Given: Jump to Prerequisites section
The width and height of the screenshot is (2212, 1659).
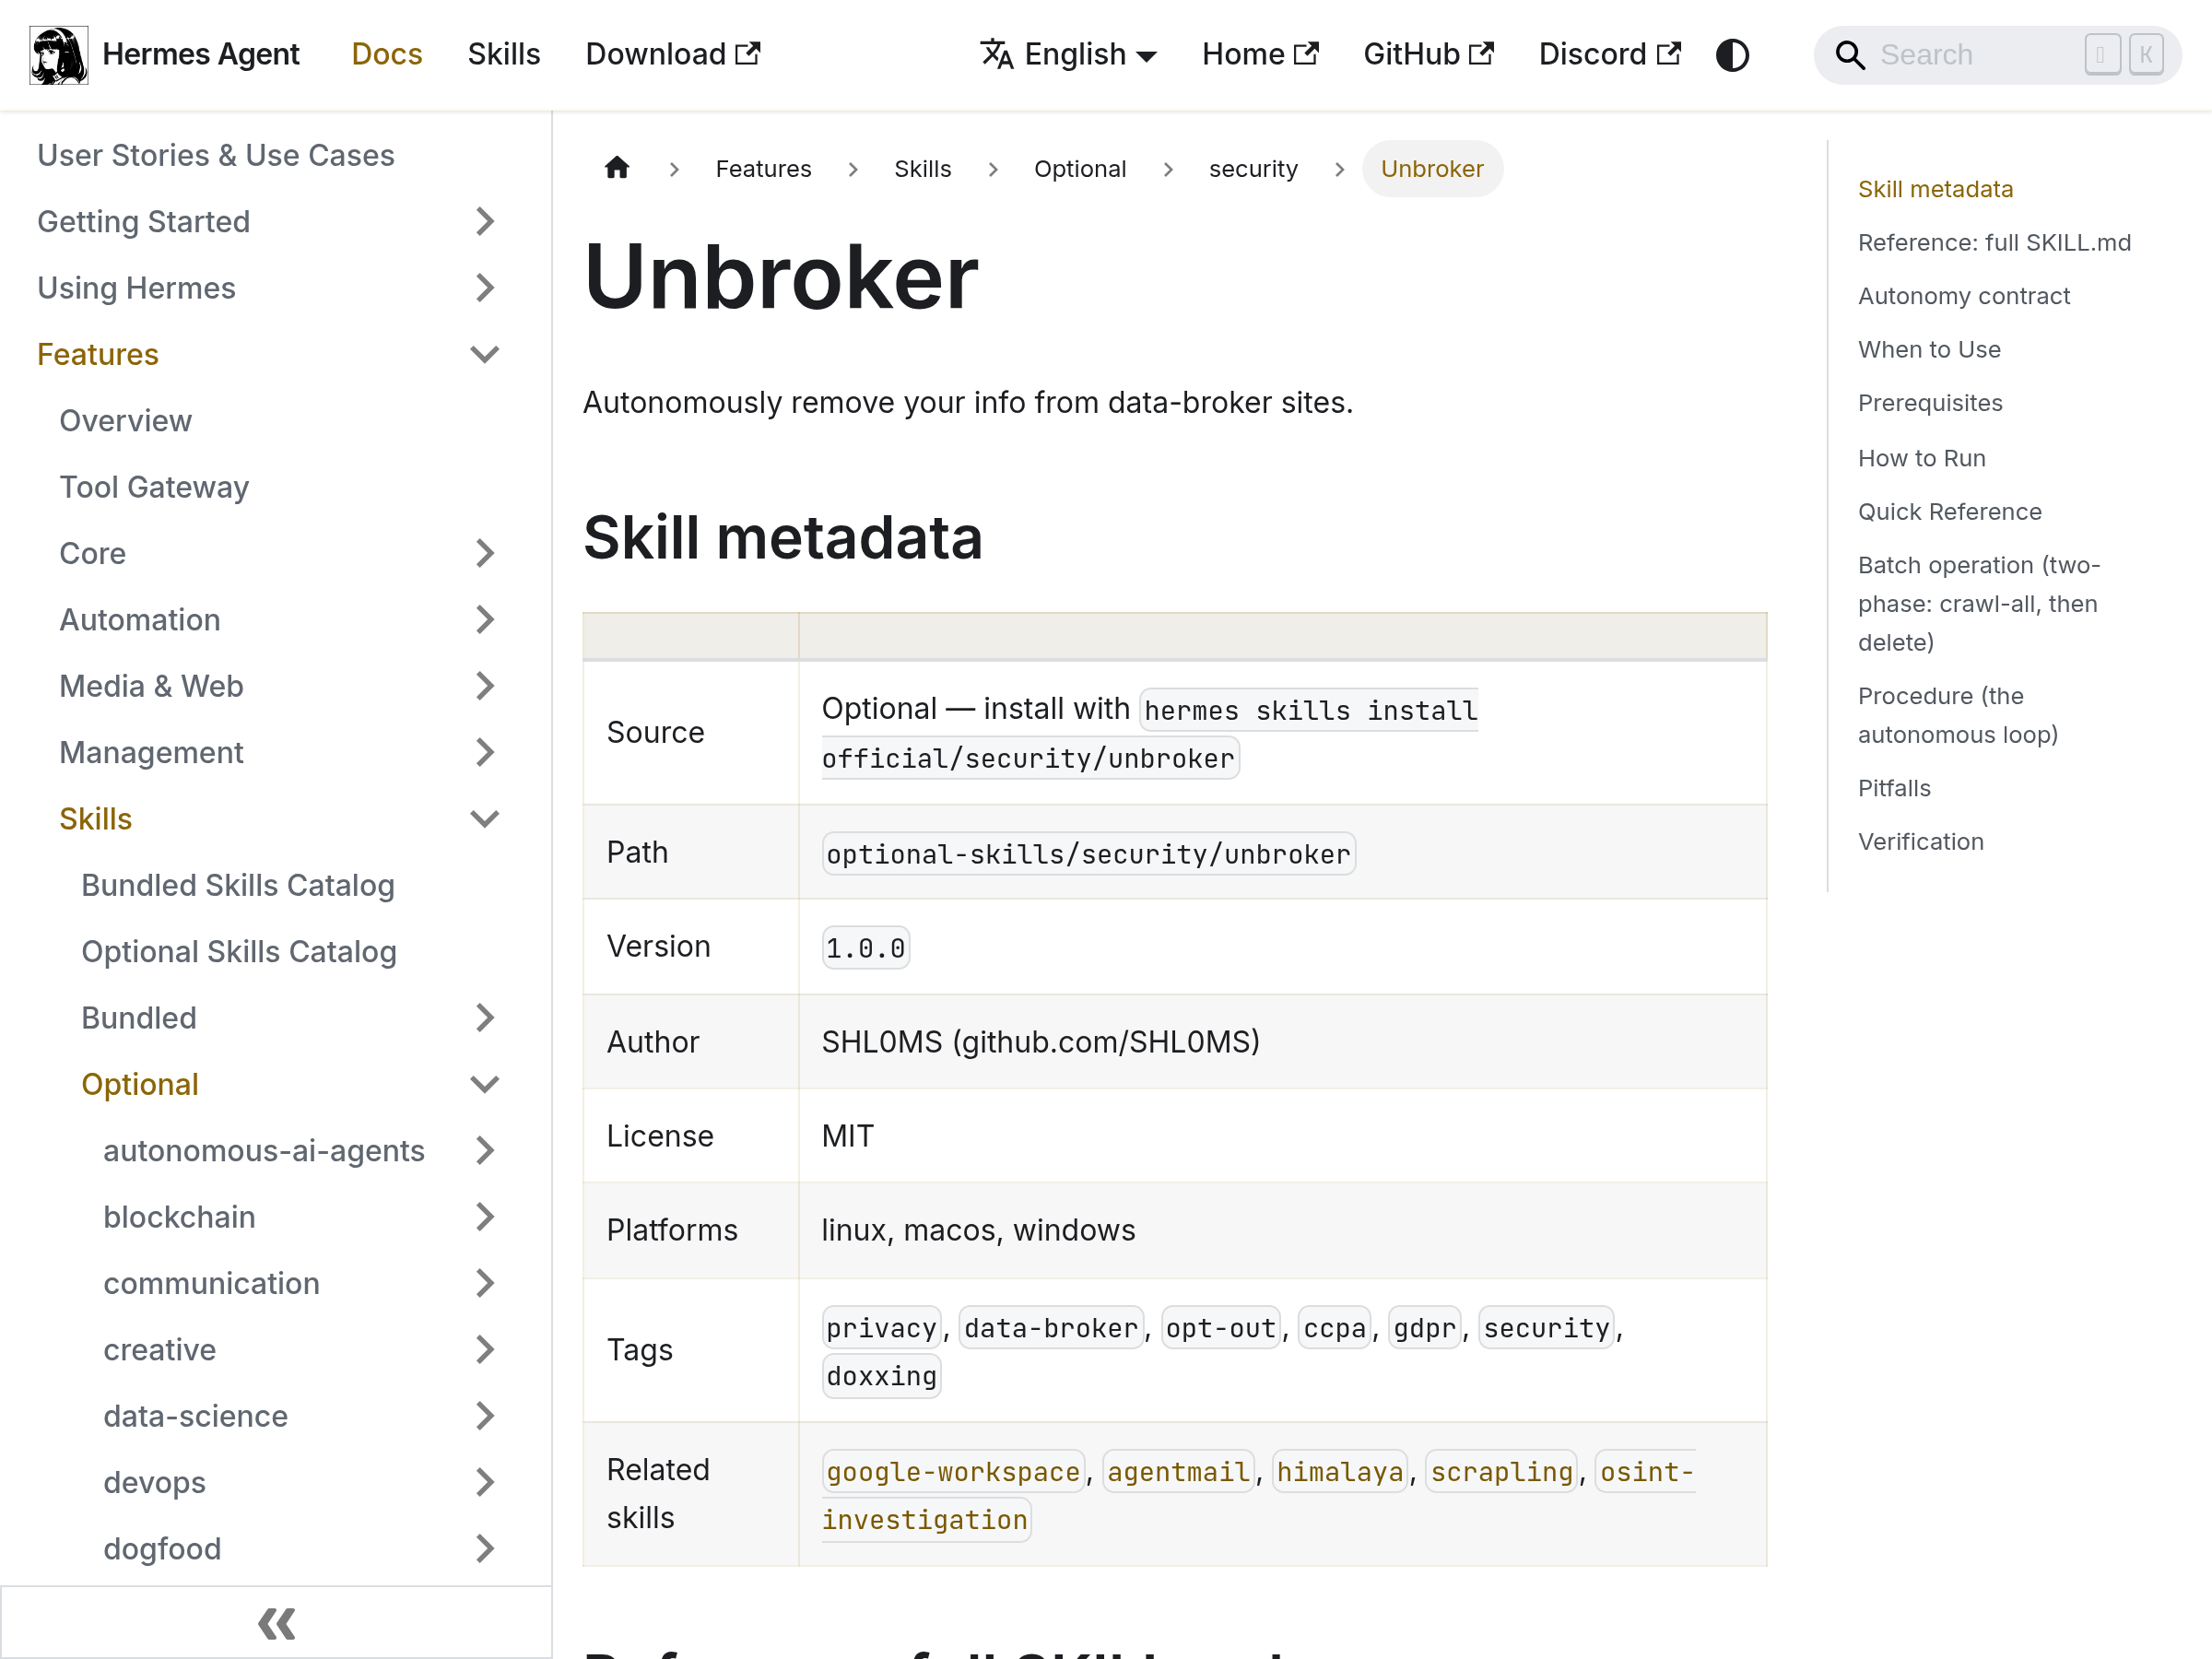Looking at the screenshot, I should [x=1930, y=403].
